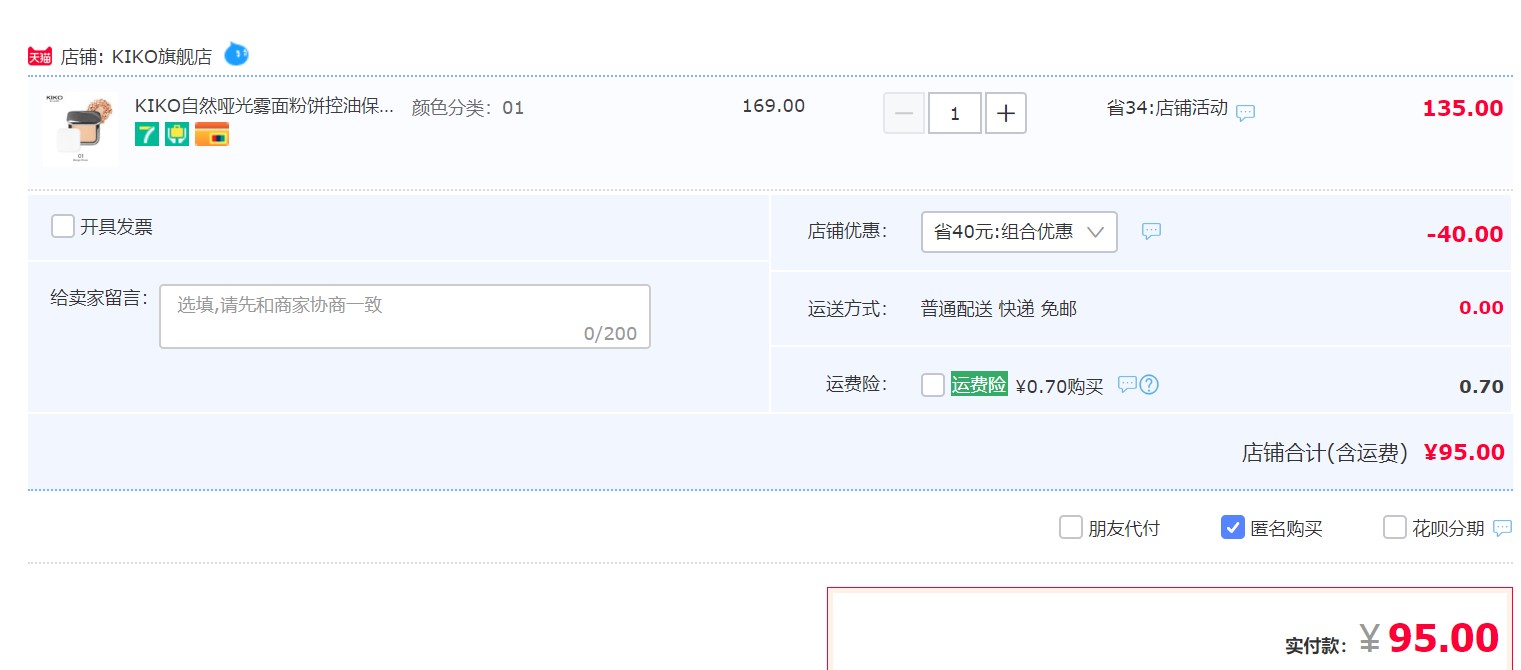This screenshot has width=1521, height=670.
Task: Click the comment icon beside ¥0.70购买
Action: [1127, 384]
